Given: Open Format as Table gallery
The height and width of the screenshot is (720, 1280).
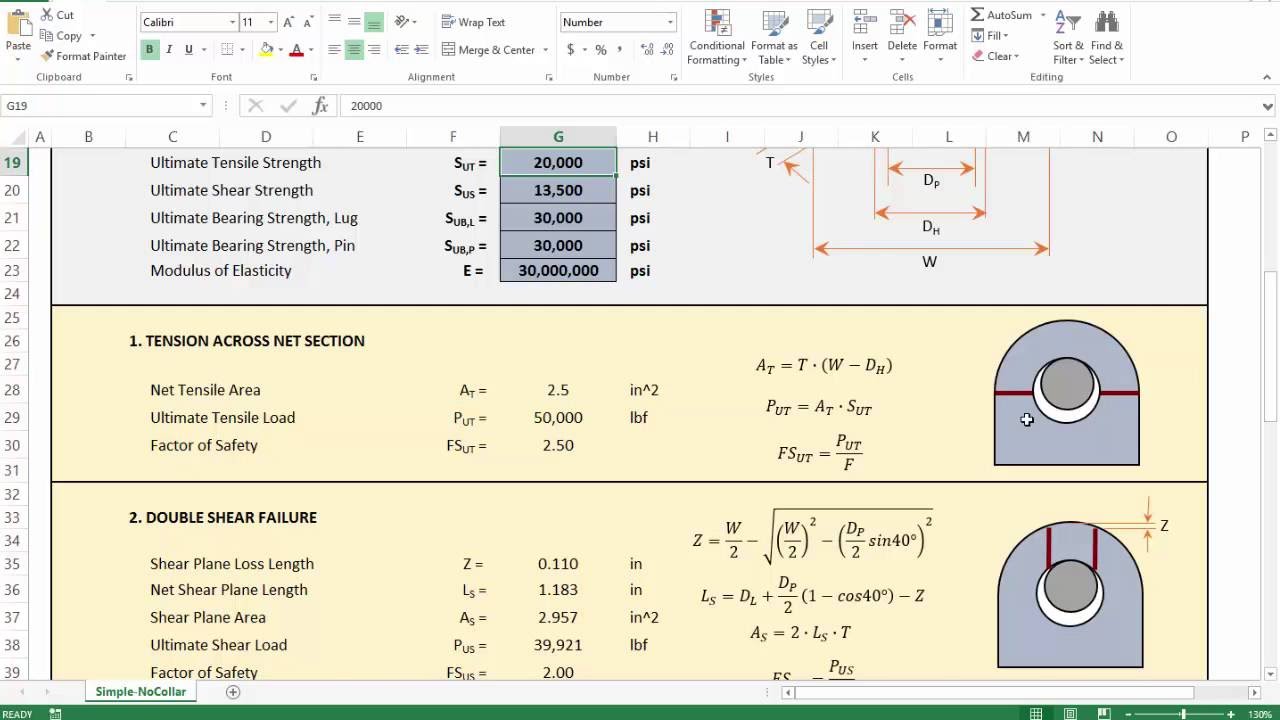Looking at the screenshot, I should click(x=774, y=38).
